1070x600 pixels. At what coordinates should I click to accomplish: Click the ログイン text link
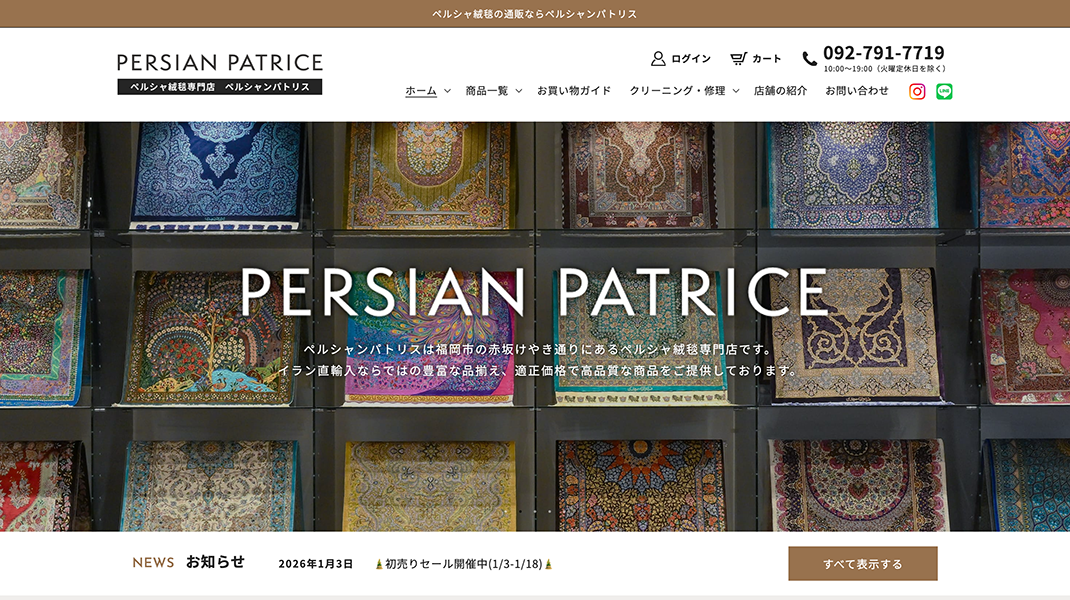tap(691, 59)
